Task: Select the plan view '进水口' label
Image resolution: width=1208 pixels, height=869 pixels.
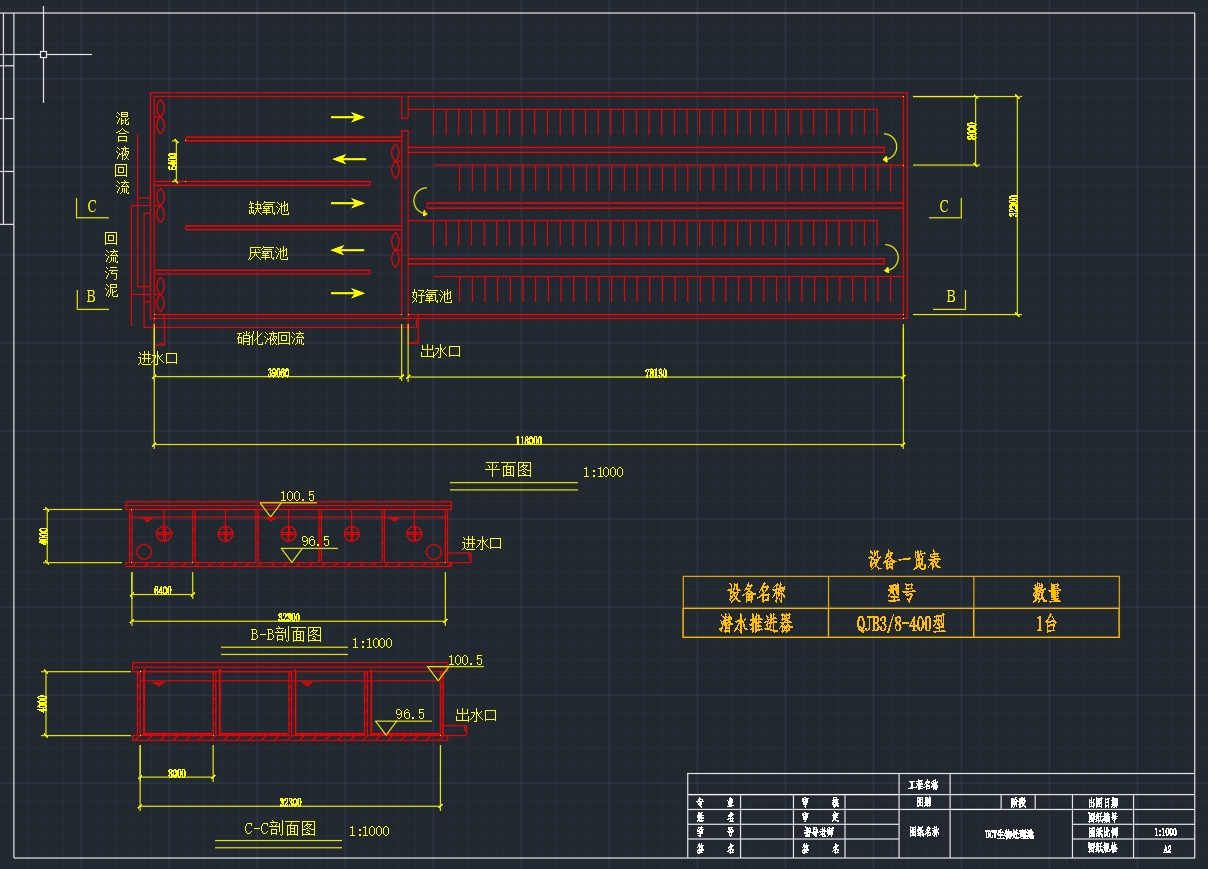Action: pos(158,358)
